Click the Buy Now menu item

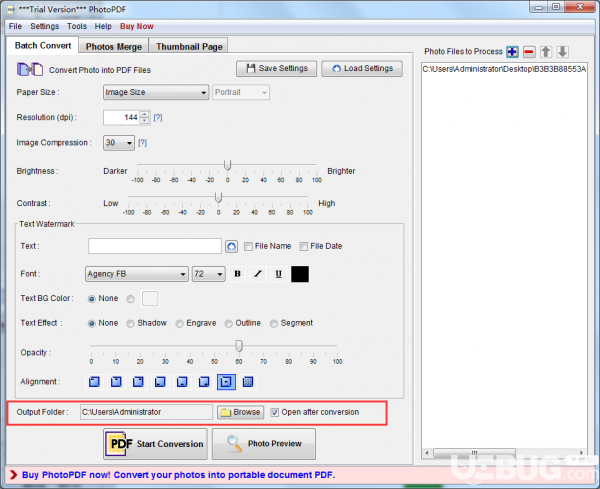[137, 26]
